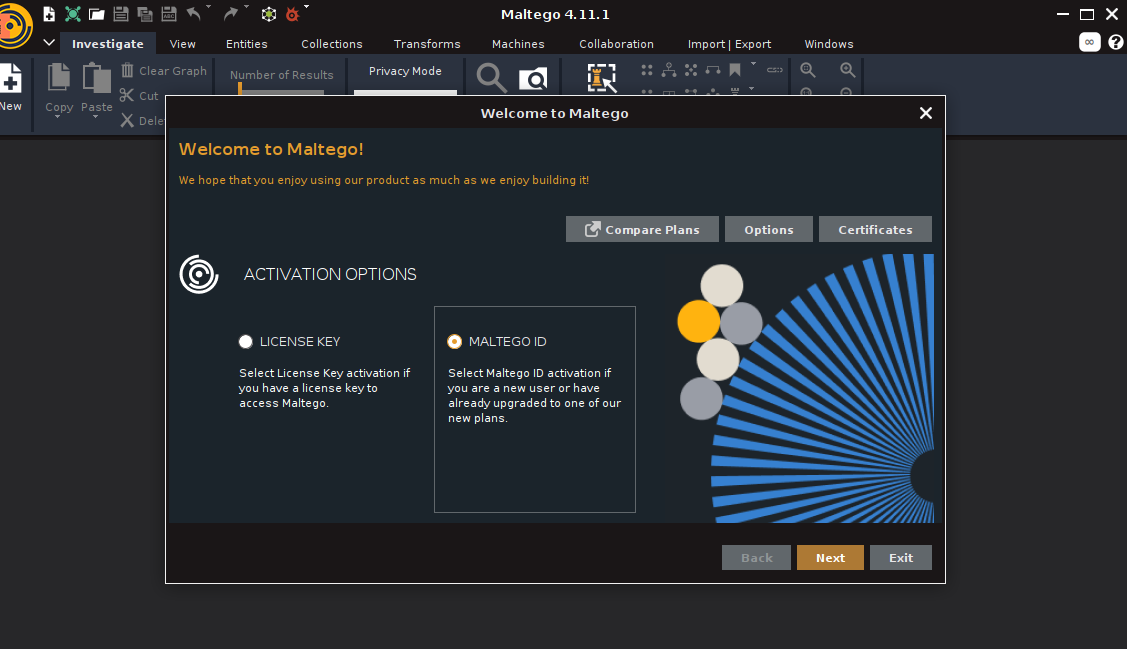Click the Options button in dialog
The height and width of the screenshot is (649, 1127).
(768, 229)
